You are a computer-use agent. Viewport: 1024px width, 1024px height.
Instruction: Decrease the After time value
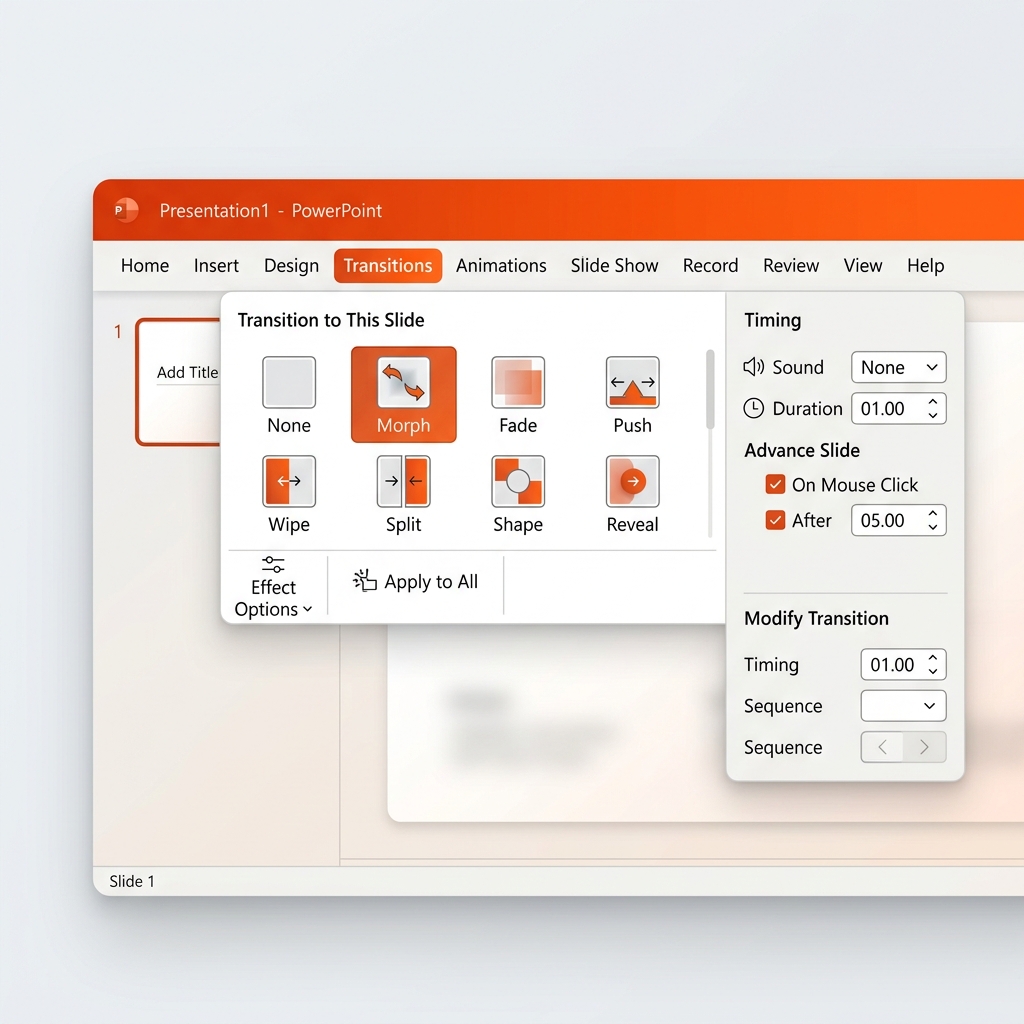coord(933,527)
